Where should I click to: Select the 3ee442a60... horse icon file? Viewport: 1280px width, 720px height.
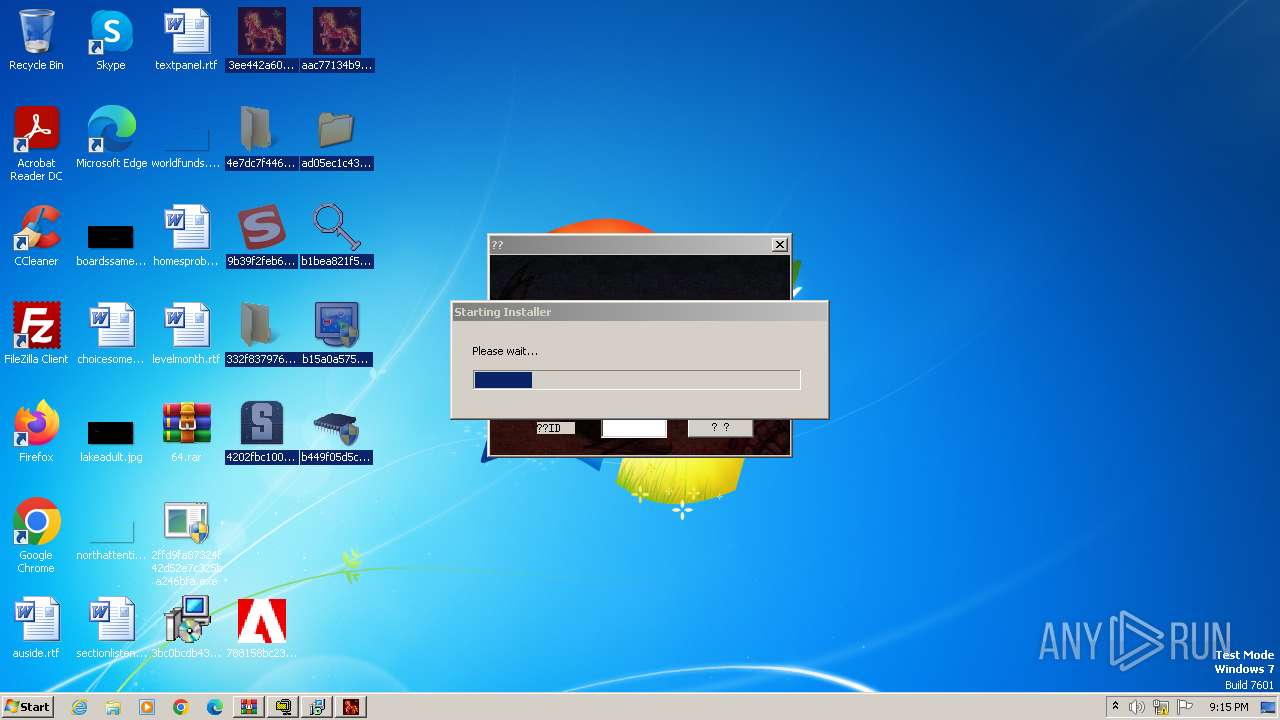click(x=261, y=40)
